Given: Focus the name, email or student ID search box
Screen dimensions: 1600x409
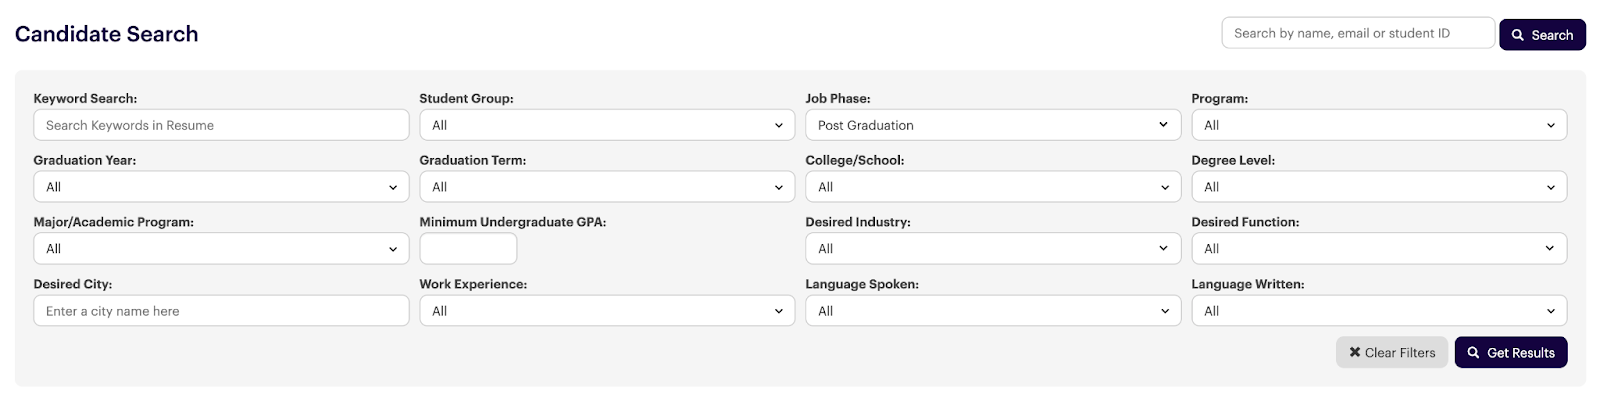Looking at the screenshot, I should pos(1358,33).
